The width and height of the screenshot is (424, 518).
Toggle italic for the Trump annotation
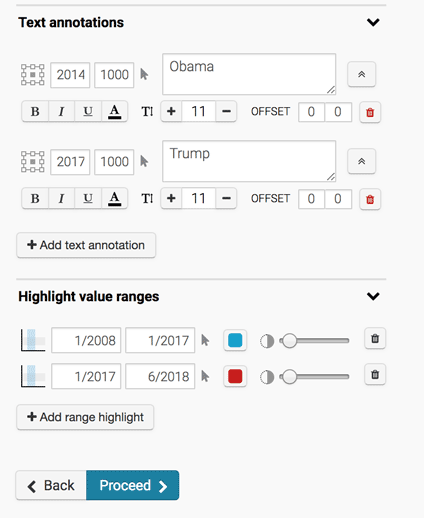[x=61, y=199]
